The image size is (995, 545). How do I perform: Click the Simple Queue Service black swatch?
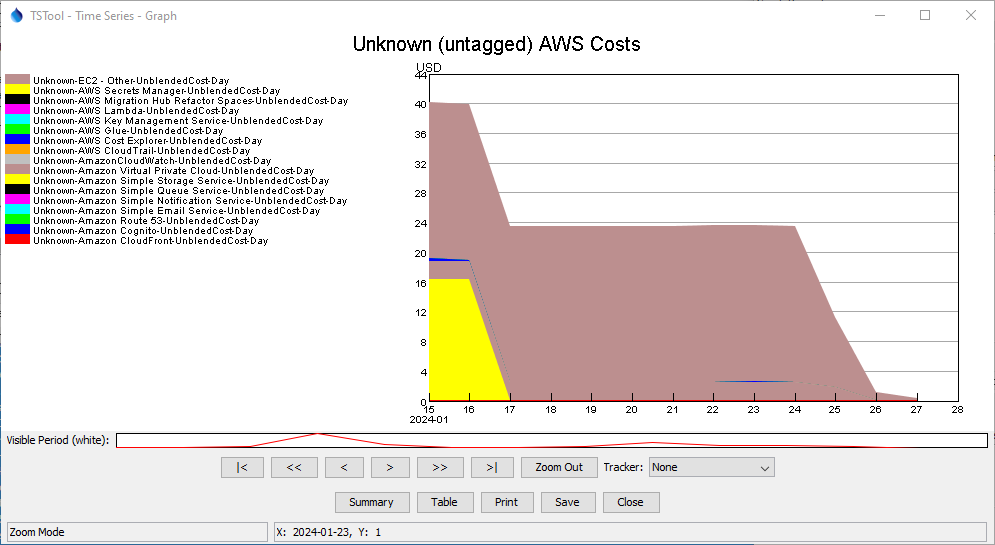click(18, 190)
